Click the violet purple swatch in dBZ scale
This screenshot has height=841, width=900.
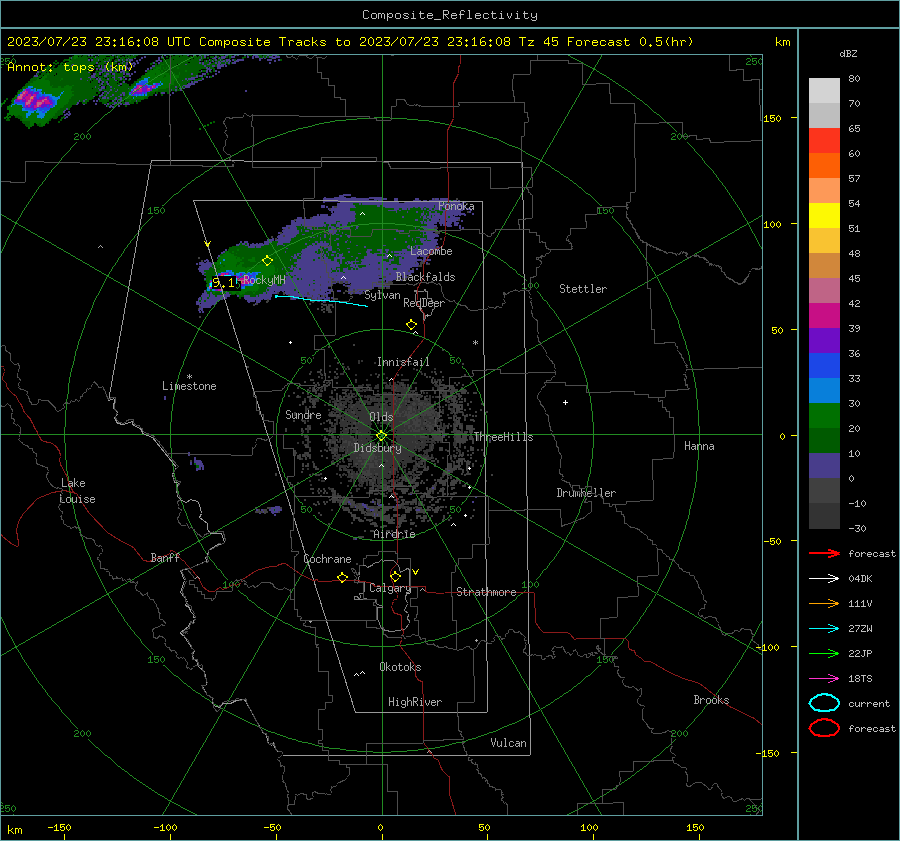click(x=824, y=340)
